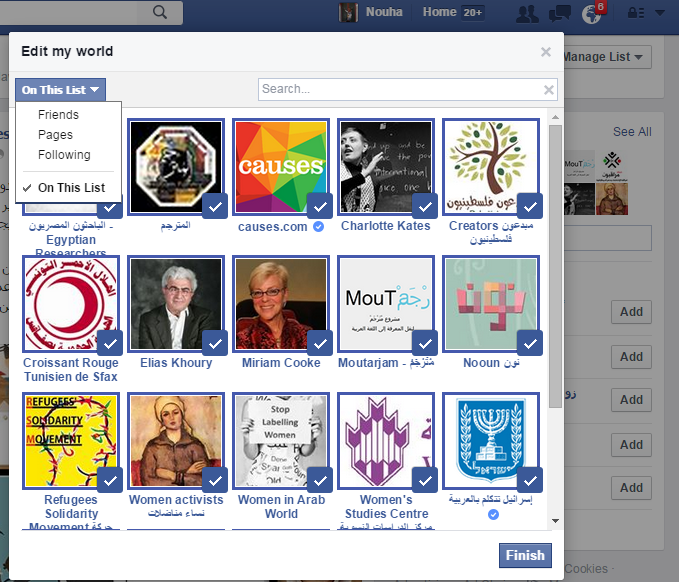Select Nooun pixel logo thumbnail
Screen dimensions: 679x582
491,304
